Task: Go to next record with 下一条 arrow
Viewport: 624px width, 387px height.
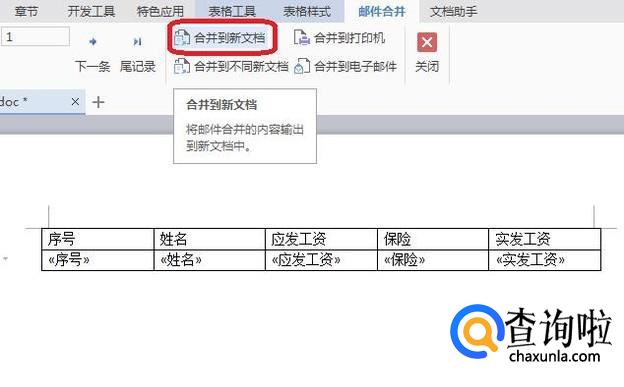Action: tap(93, 41)
